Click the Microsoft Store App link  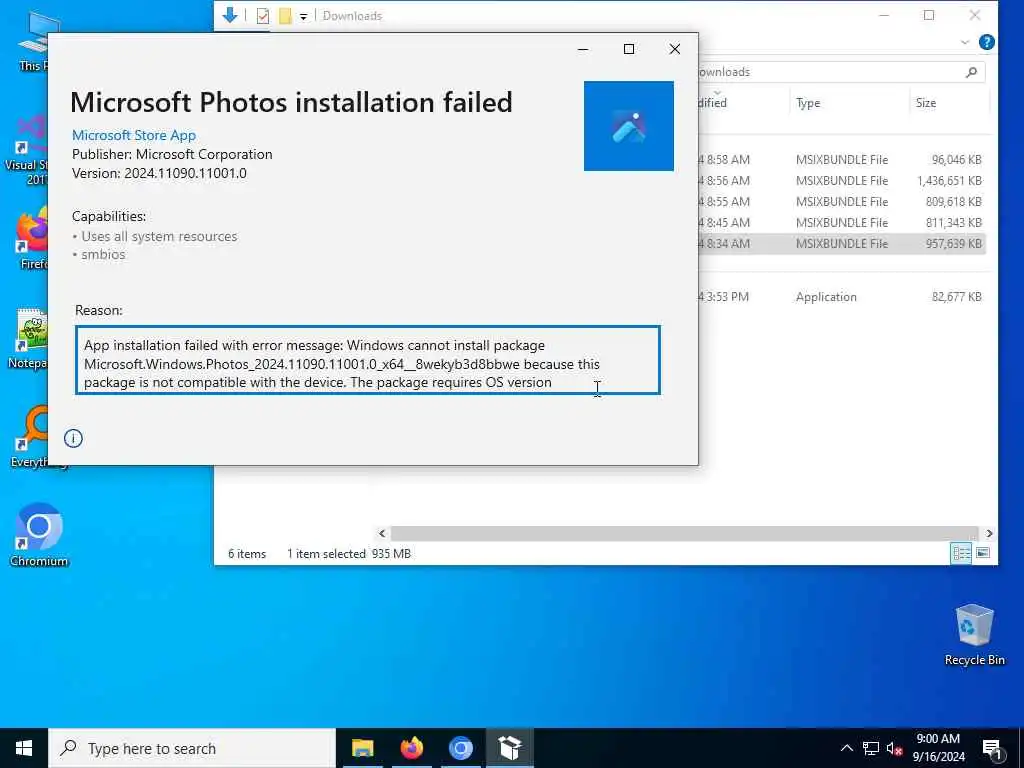[134, 135]
